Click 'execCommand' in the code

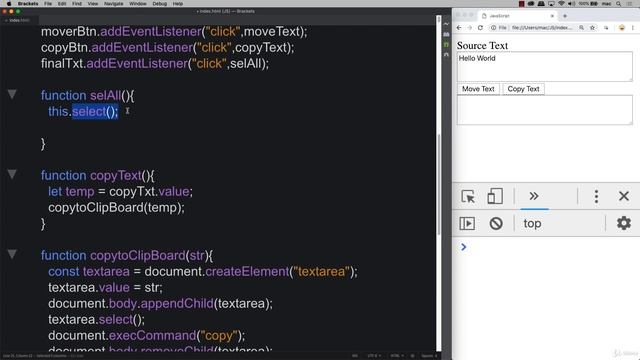[x=153, y=336]
